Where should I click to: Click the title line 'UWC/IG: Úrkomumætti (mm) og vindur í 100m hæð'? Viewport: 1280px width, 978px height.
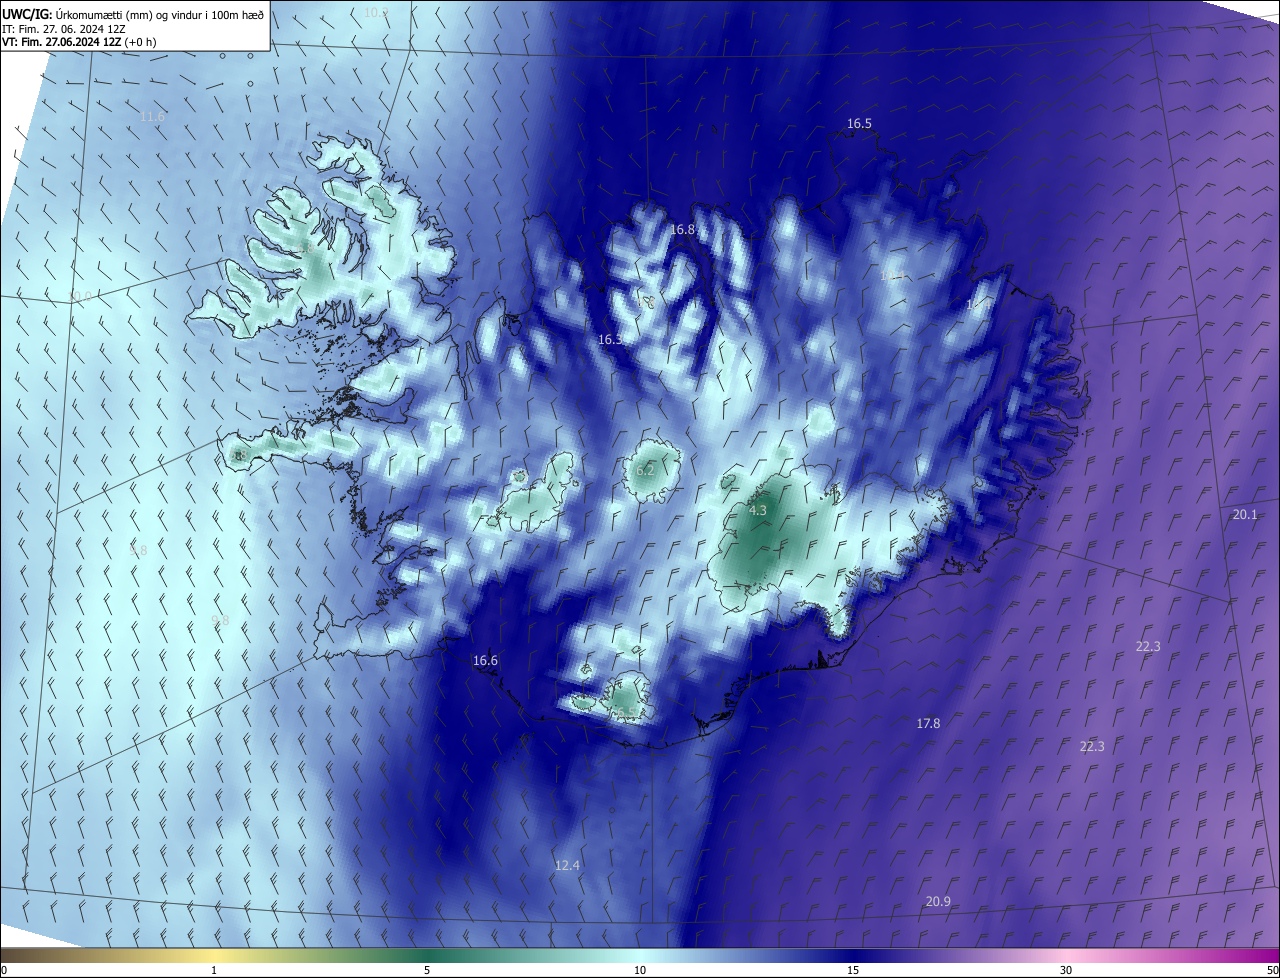[133, 14]
